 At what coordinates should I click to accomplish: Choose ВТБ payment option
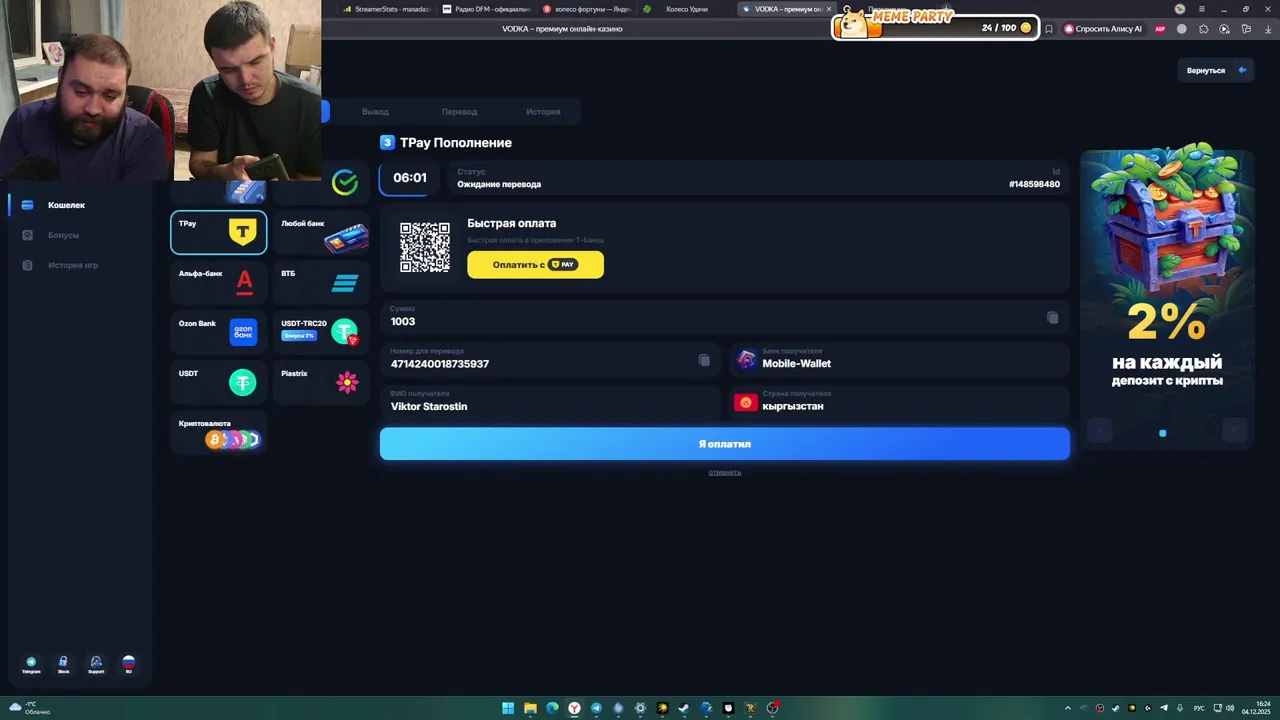(321, 282)
